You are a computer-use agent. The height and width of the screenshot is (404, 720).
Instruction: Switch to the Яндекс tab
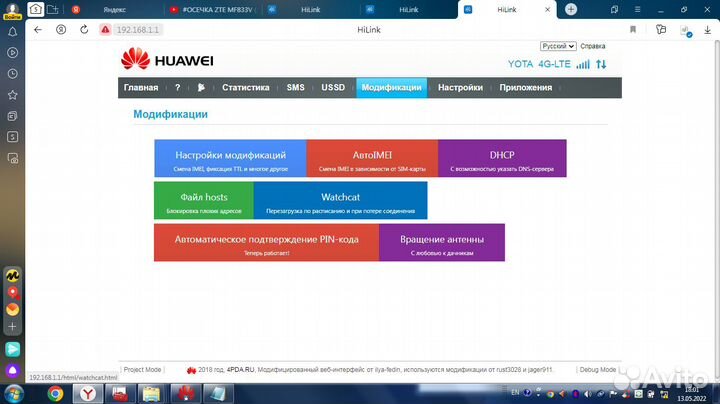coord(114,10)
